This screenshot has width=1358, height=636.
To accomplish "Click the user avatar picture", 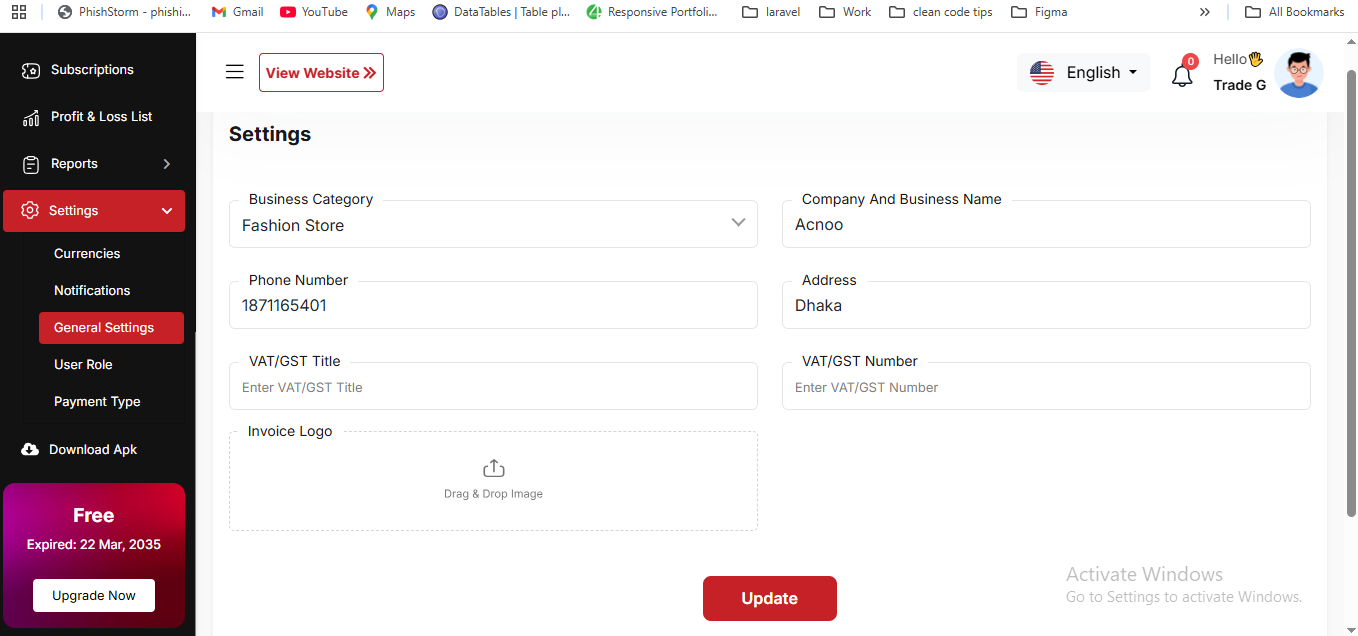I will coord(1298,74).
